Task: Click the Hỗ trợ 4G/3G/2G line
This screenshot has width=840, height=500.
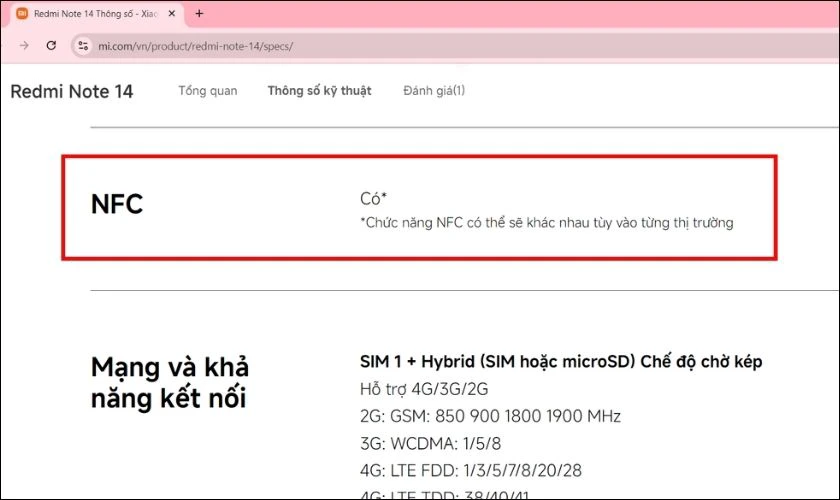Action: 424,389
